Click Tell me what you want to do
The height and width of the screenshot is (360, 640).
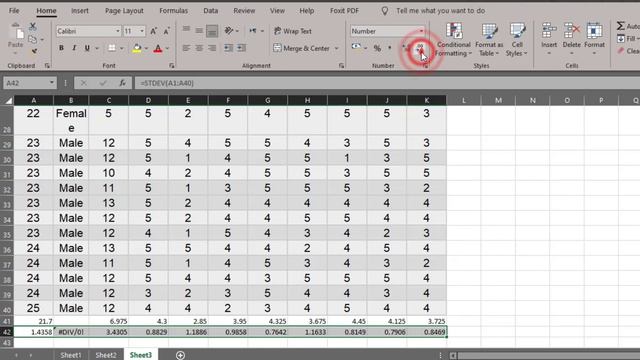(440, 11)
